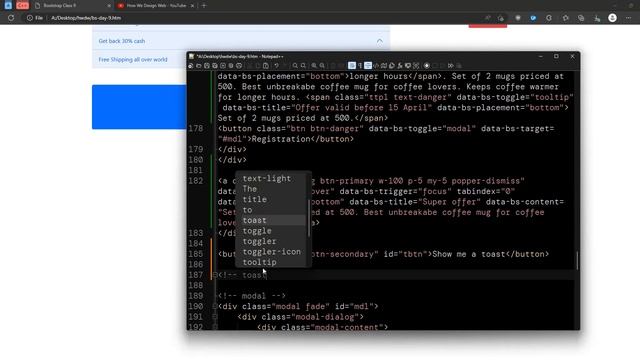Print the document from Notepad++ toolbar
The height and width of the screenshot is (360, 640).
pyautogui.click(x=239, y=66)
